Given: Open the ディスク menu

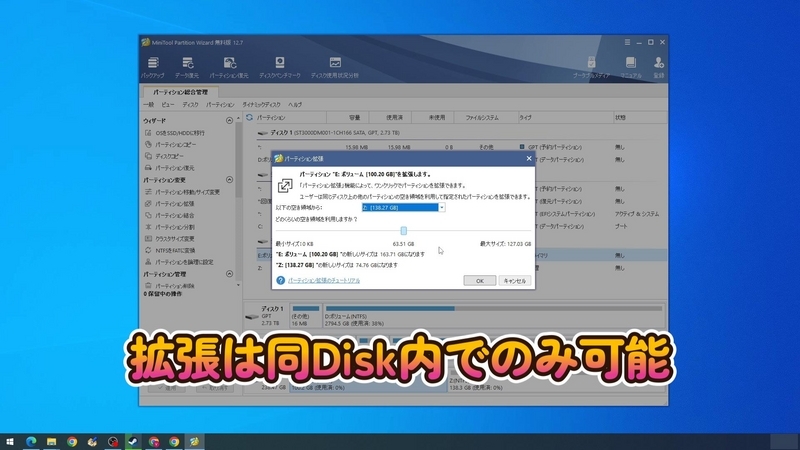Looking at the screenshot, I should coord(190,105).
